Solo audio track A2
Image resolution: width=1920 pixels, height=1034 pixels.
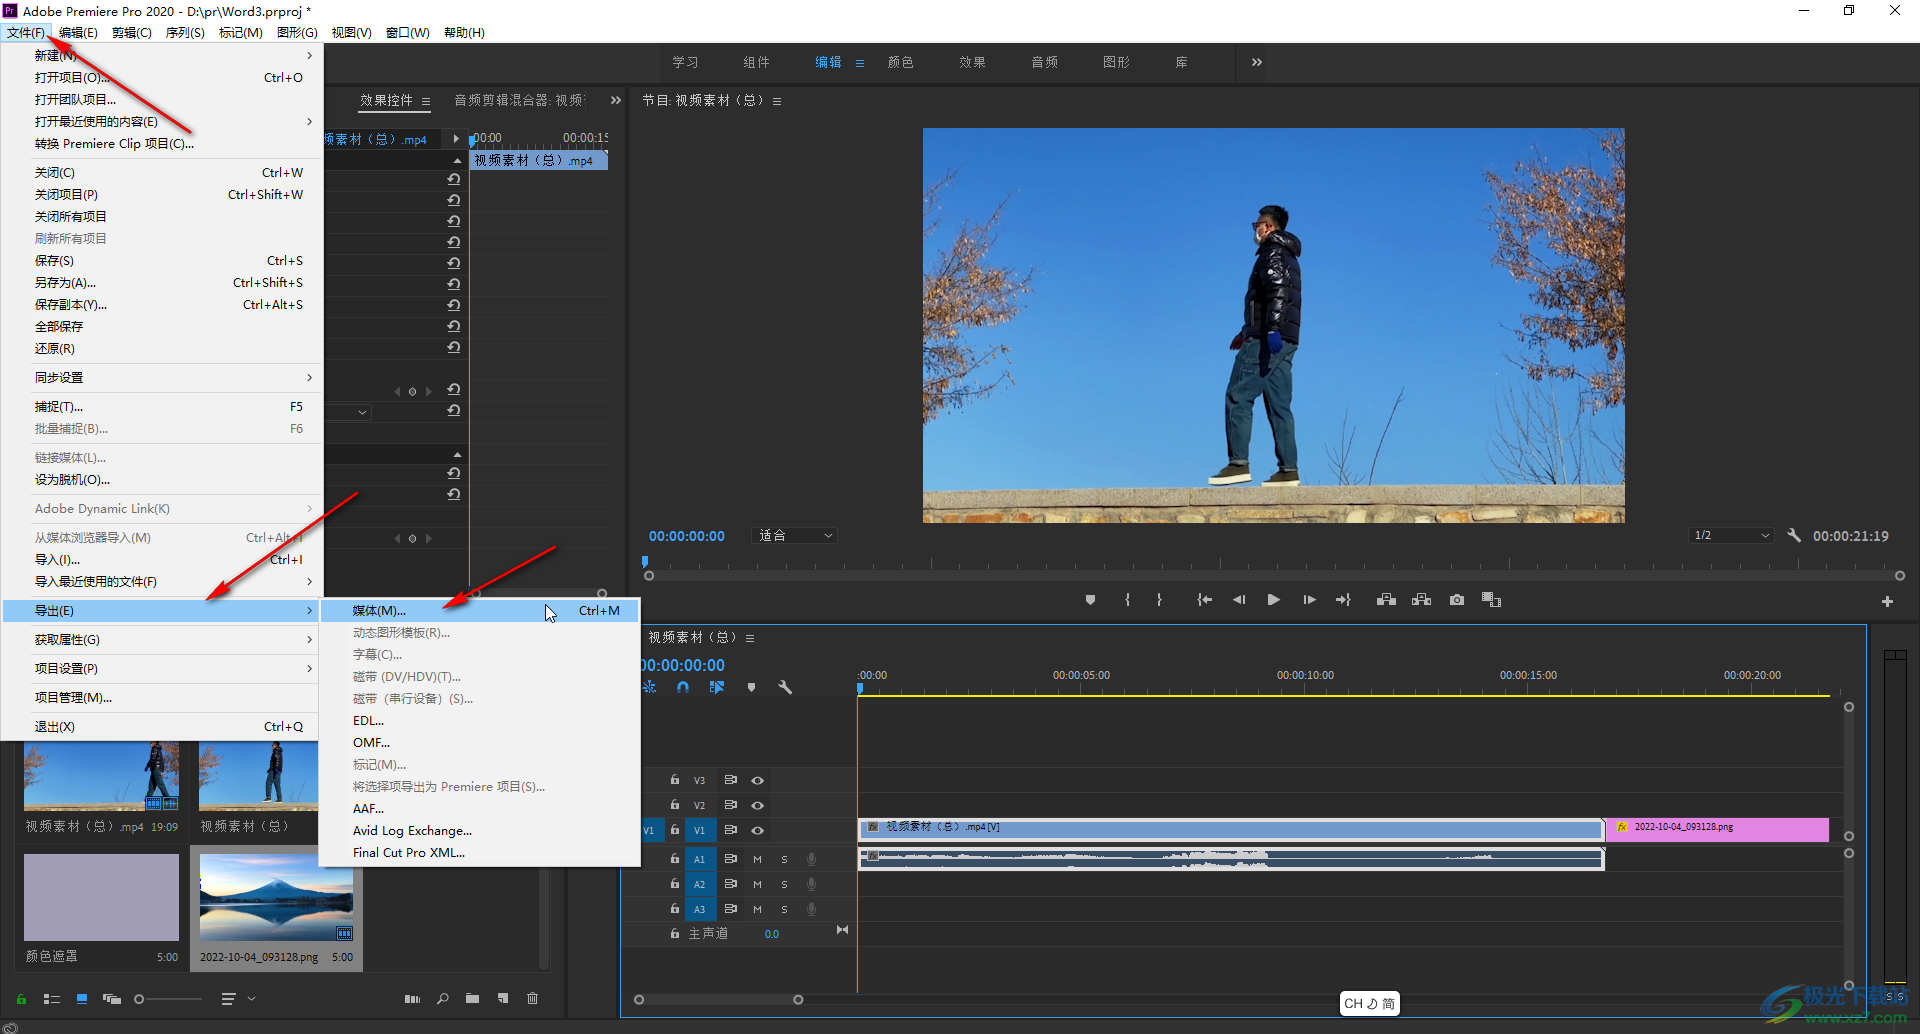point(784,884)
